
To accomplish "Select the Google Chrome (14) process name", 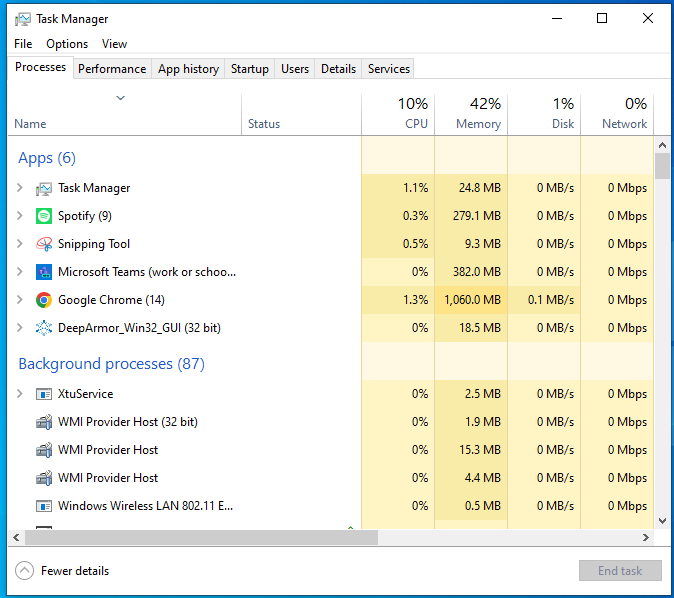I will pyautogui.click(x=111, y=300).
